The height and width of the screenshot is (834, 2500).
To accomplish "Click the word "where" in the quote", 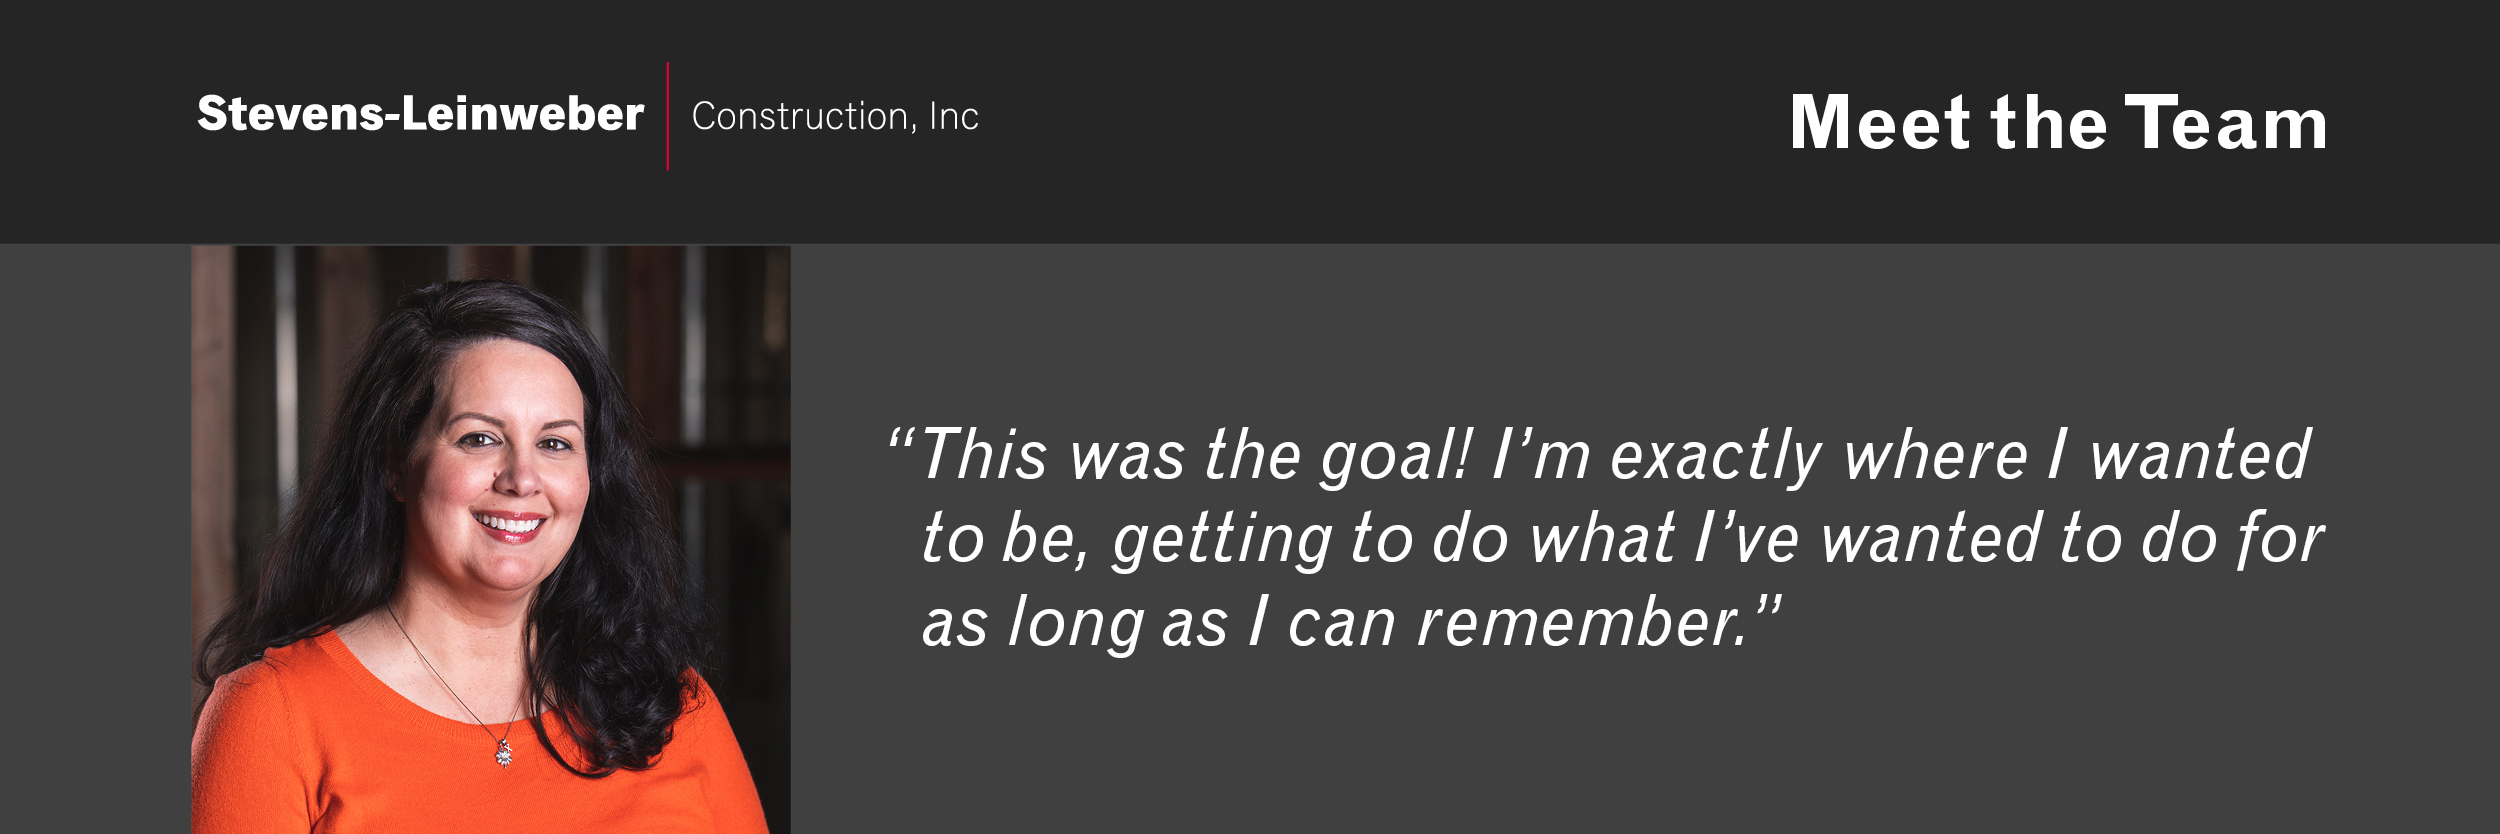I will pyautogui.click(x=1935, y=456).
